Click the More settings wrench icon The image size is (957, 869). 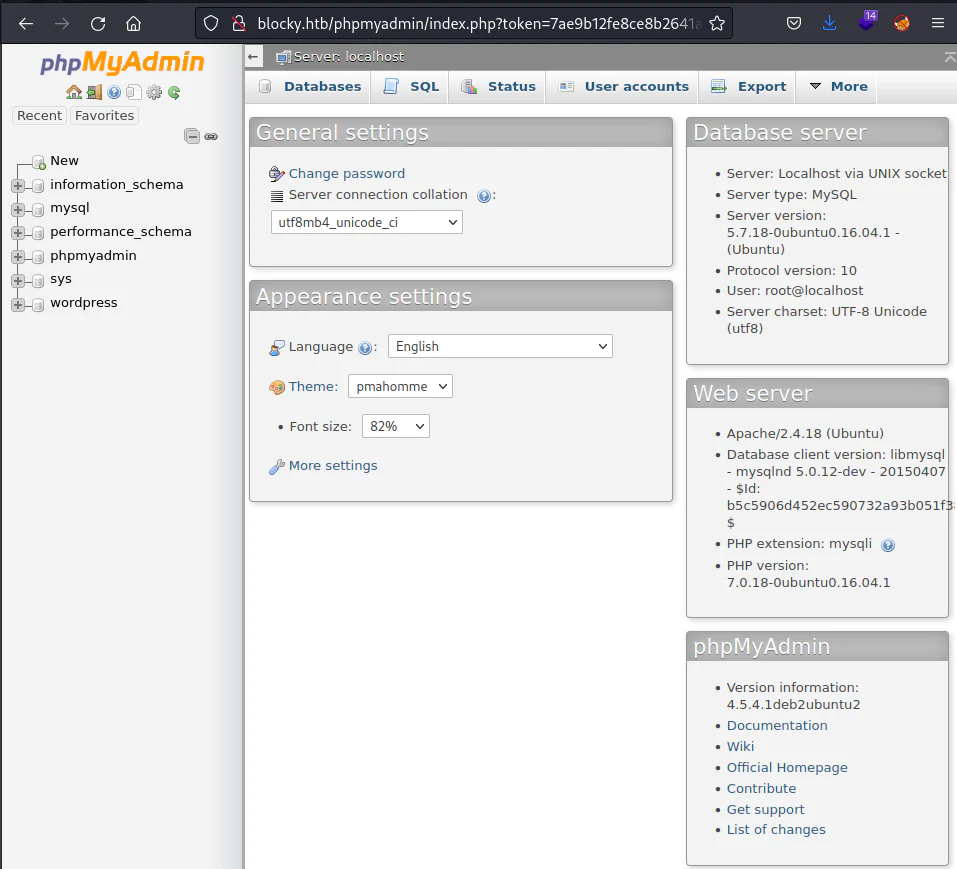coord(276,467)
